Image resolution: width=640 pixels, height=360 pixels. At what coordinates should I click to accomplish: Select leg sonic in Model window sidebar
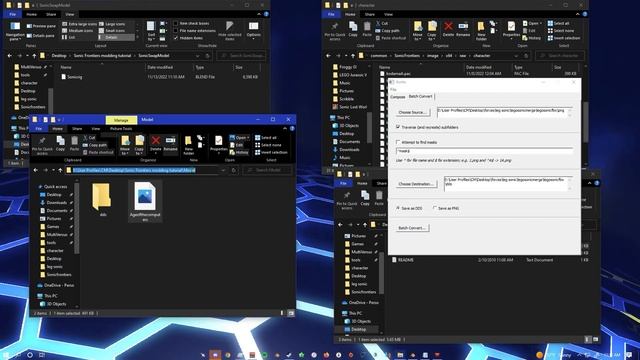(54, 267)
